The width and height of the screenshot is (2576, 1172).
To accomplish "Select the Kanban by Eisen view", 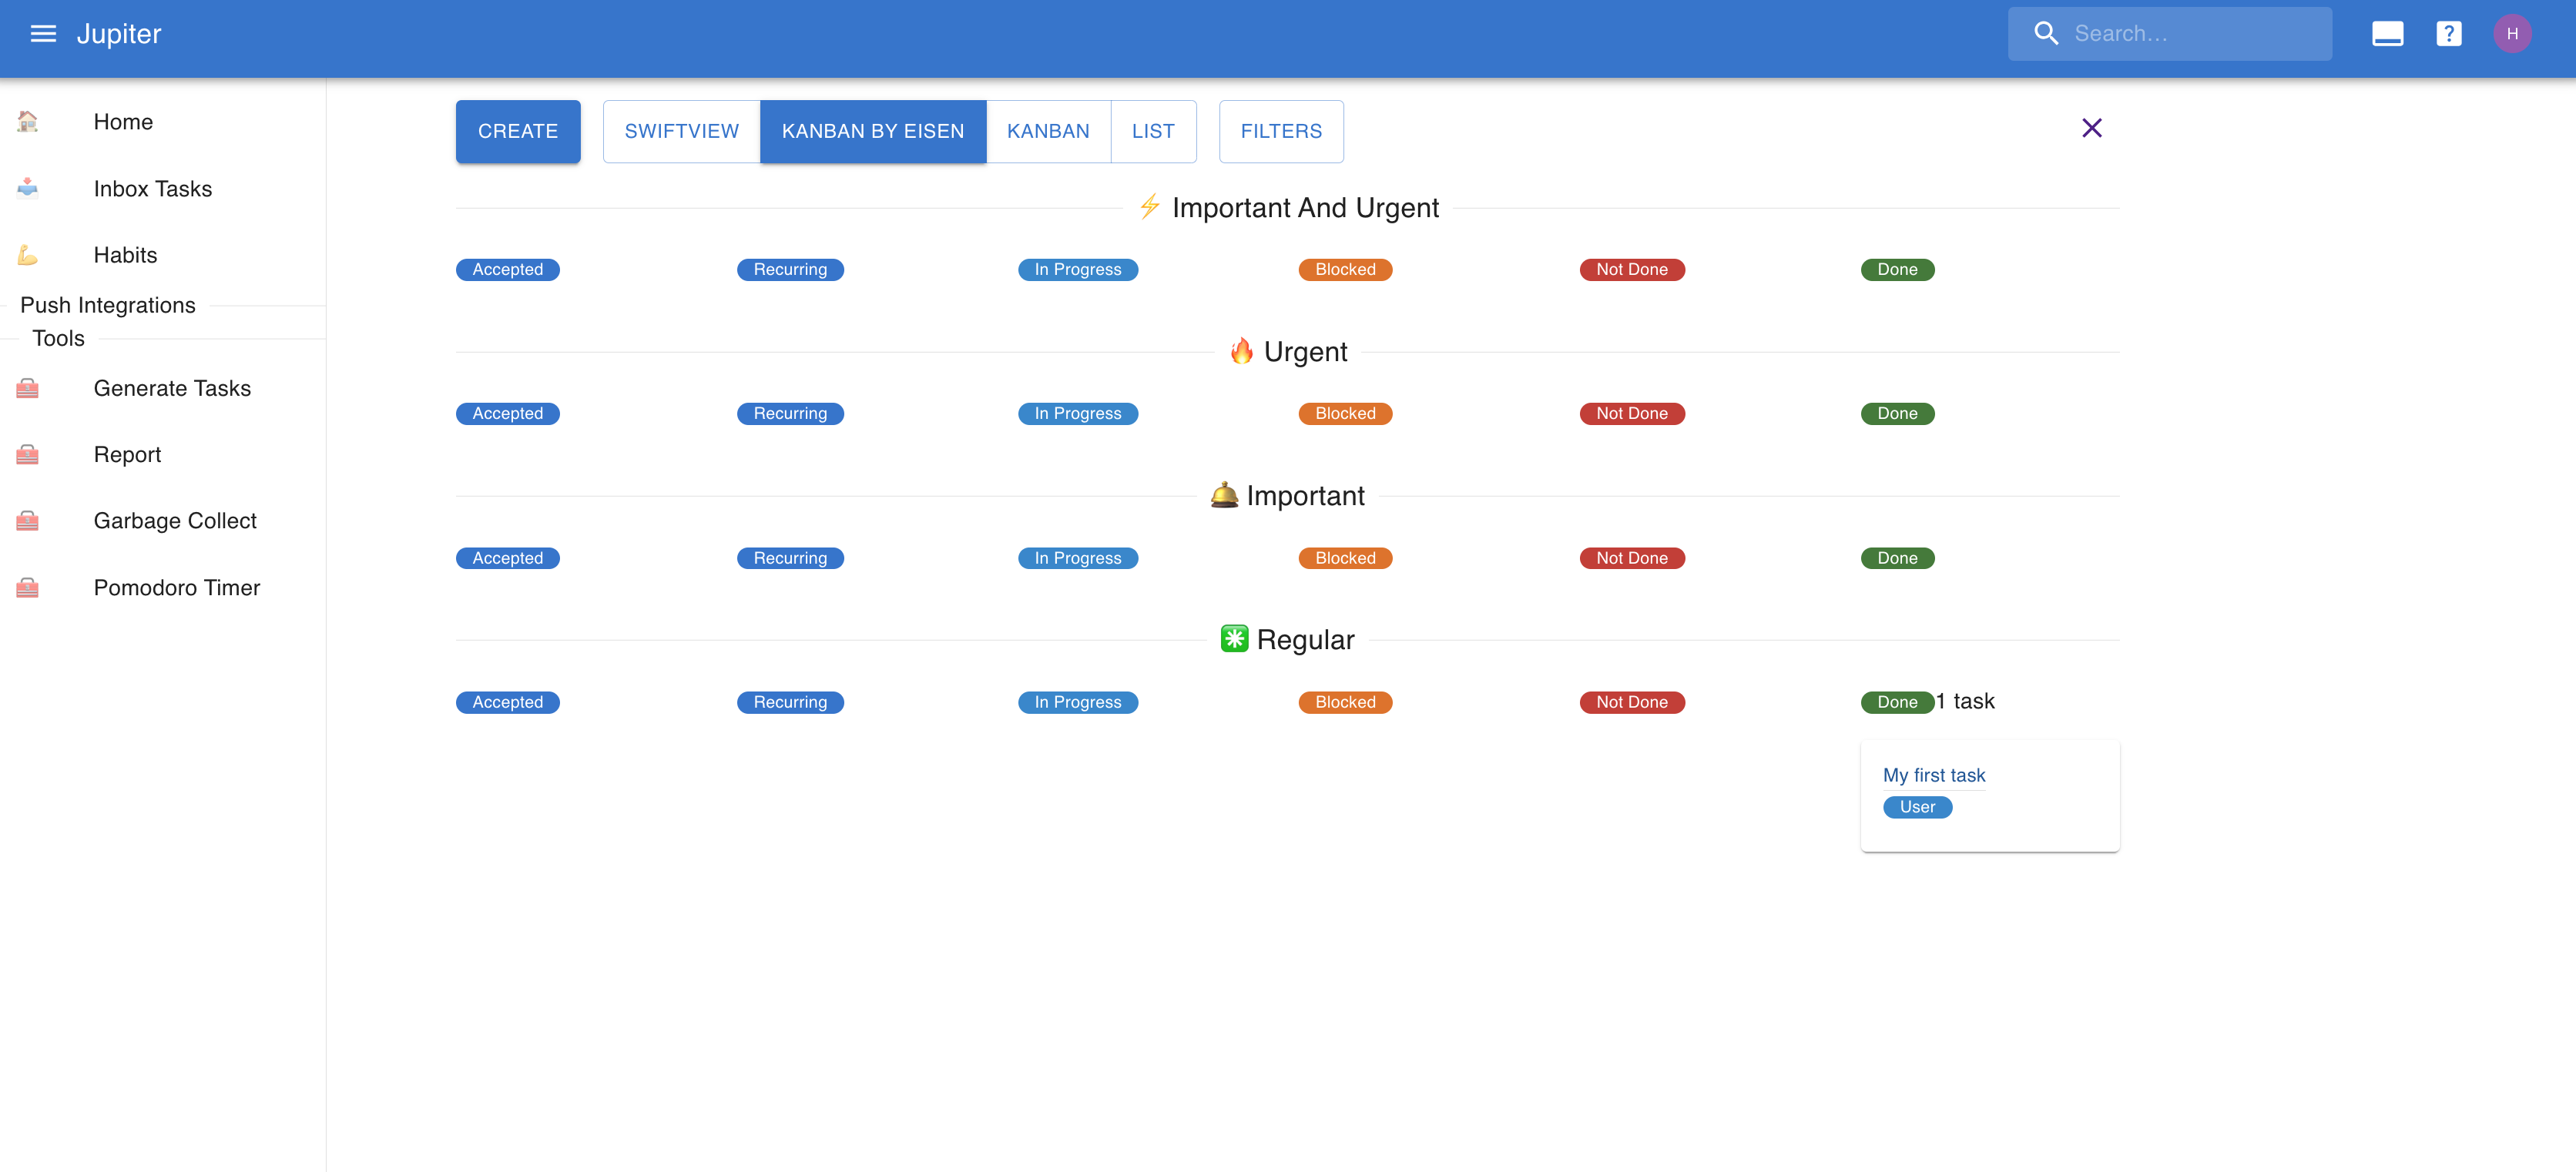I will (x=872, y=131).
